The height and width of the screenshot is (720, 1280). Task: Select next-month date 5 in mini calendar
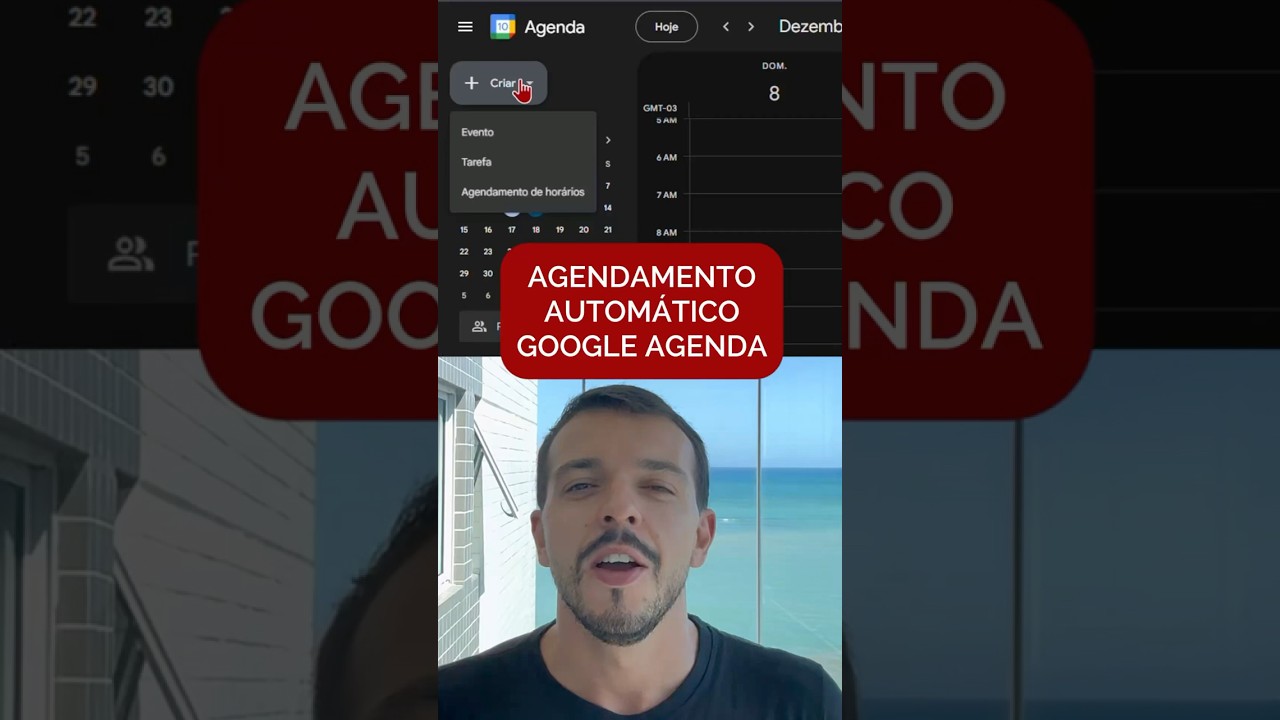[464, 296]
